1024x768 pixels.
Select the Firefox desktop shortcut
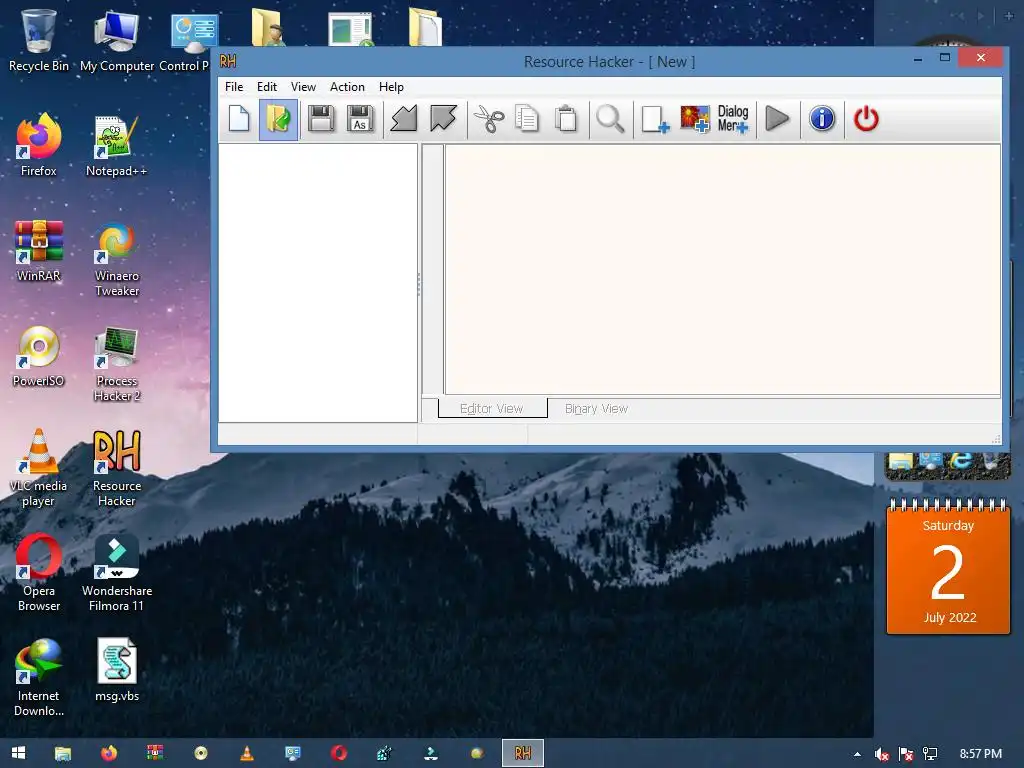(x=39, y=145)
